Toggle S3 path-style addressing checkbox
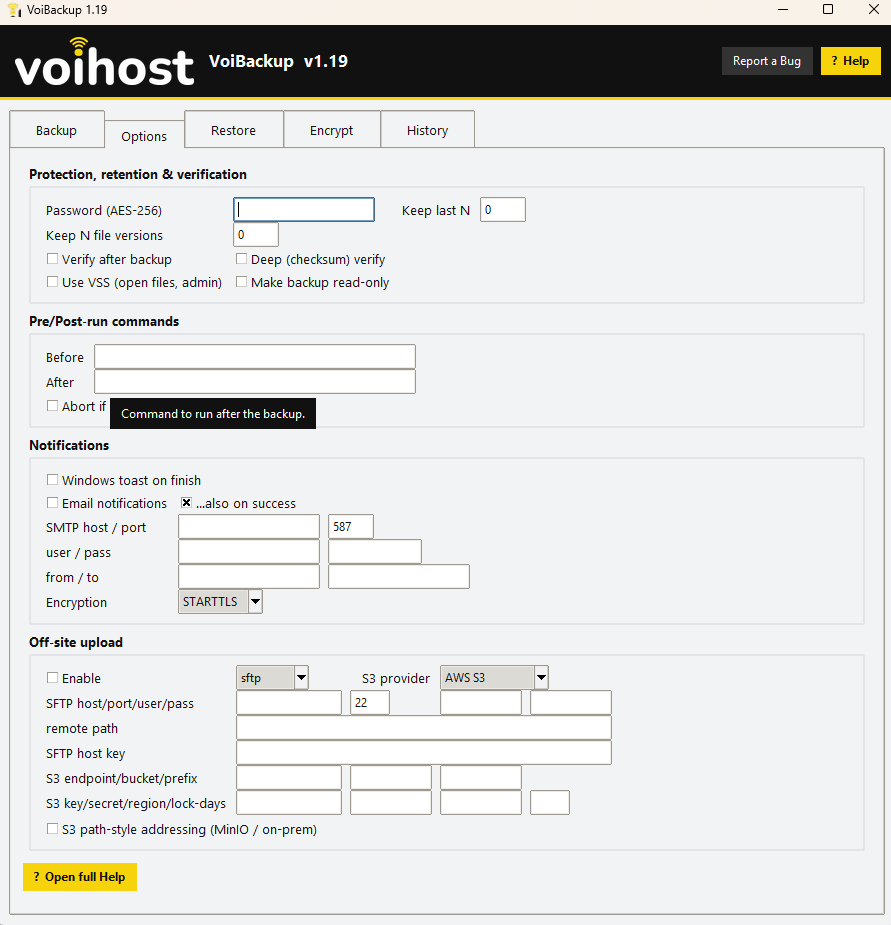Screen dimensions: 891x925 53,829
